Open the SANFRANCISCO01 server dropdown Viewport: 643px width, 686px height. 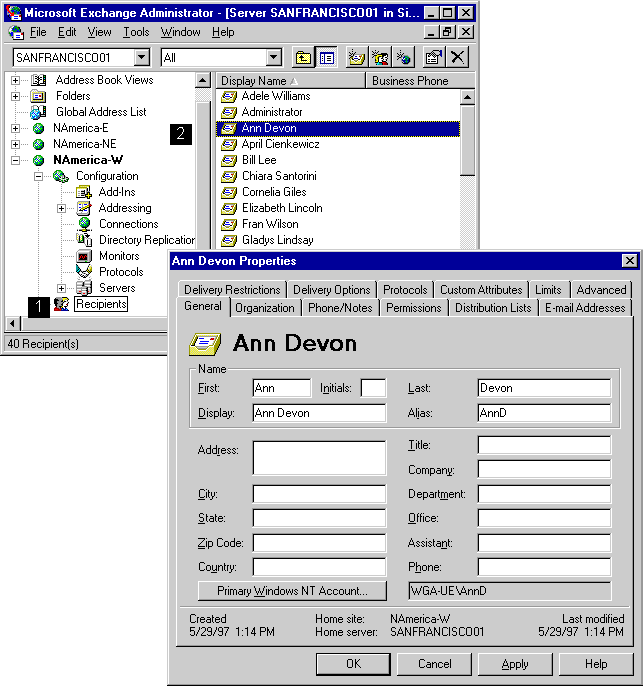(142, 57)
